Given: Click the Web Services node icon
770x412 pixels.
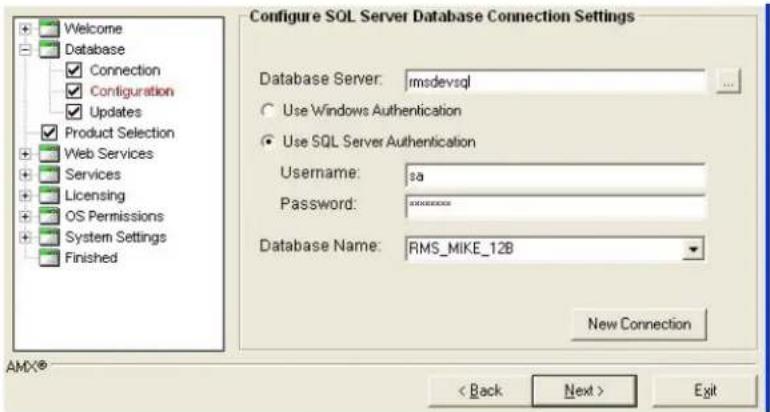Looking at the screenshot, I should tap(49, 154).
